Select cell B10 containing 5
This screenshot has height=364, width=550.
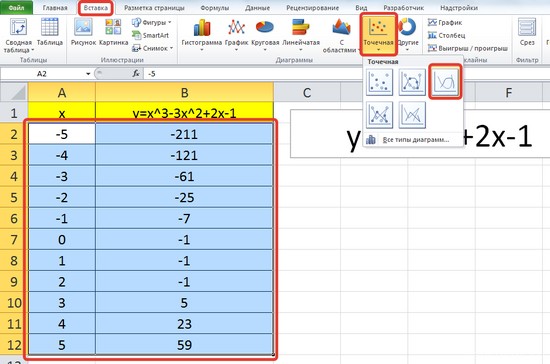185,302
